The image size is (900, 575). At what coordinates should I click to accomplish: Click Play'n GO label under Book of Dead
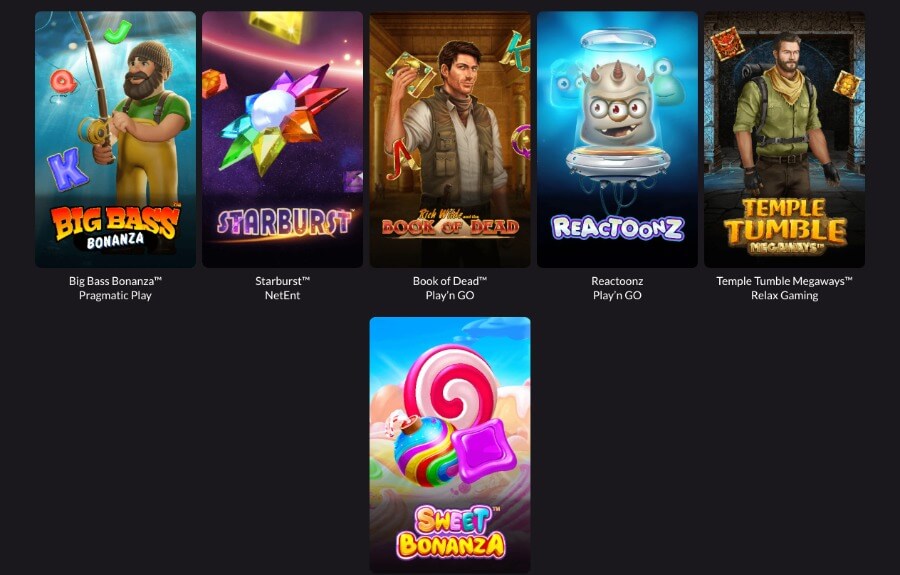[x=450, y=296]
